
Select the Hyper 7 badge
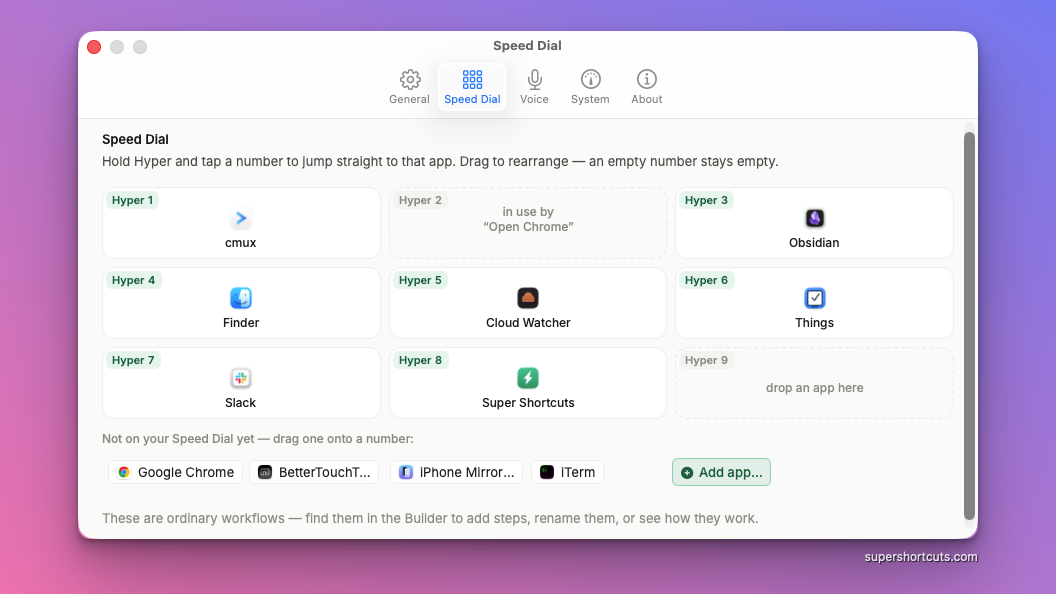[133, 360]
